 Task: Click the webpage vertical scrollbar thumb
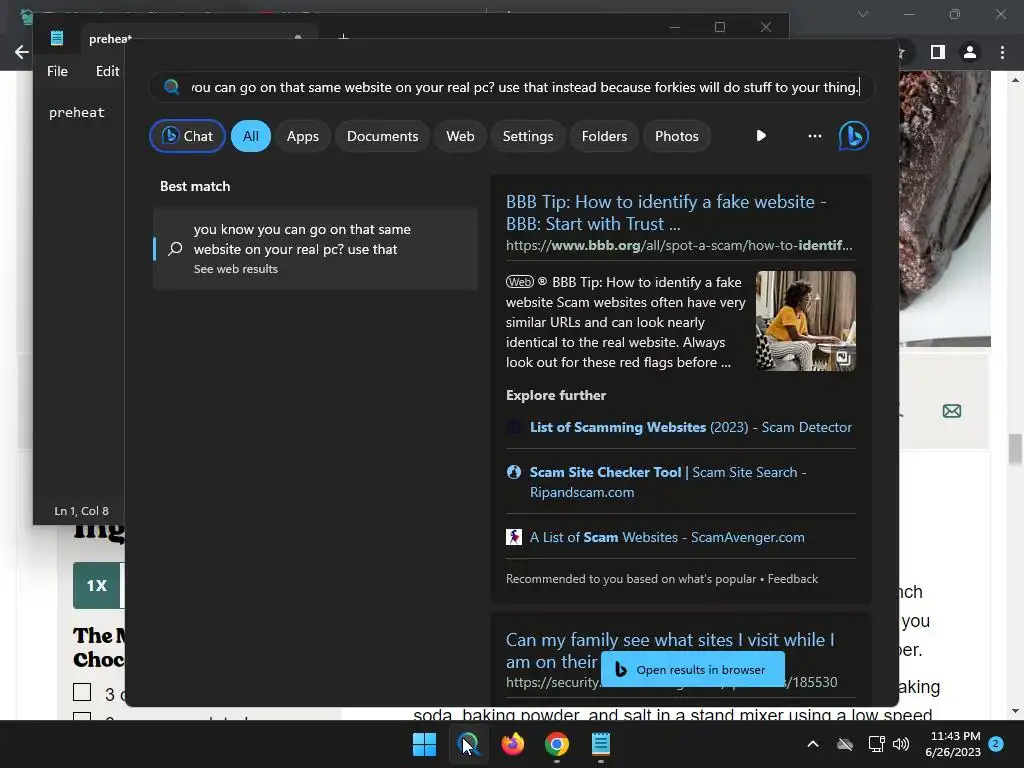click(1016, 449)
